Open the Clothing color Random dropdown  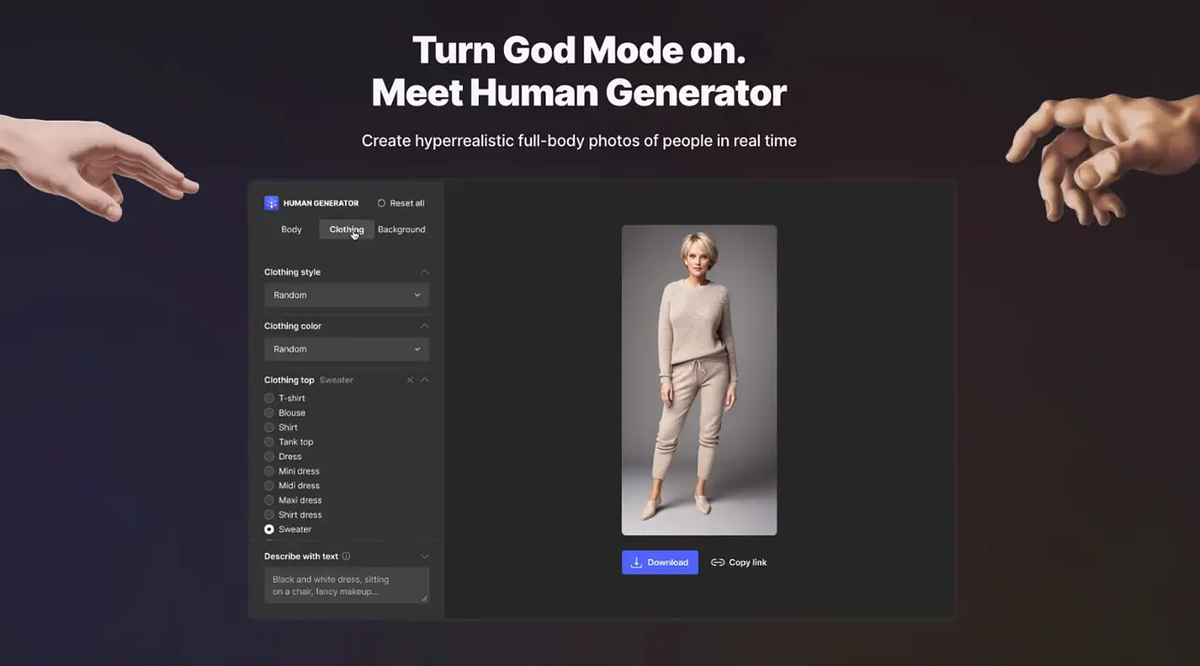[x=347, y=349]
